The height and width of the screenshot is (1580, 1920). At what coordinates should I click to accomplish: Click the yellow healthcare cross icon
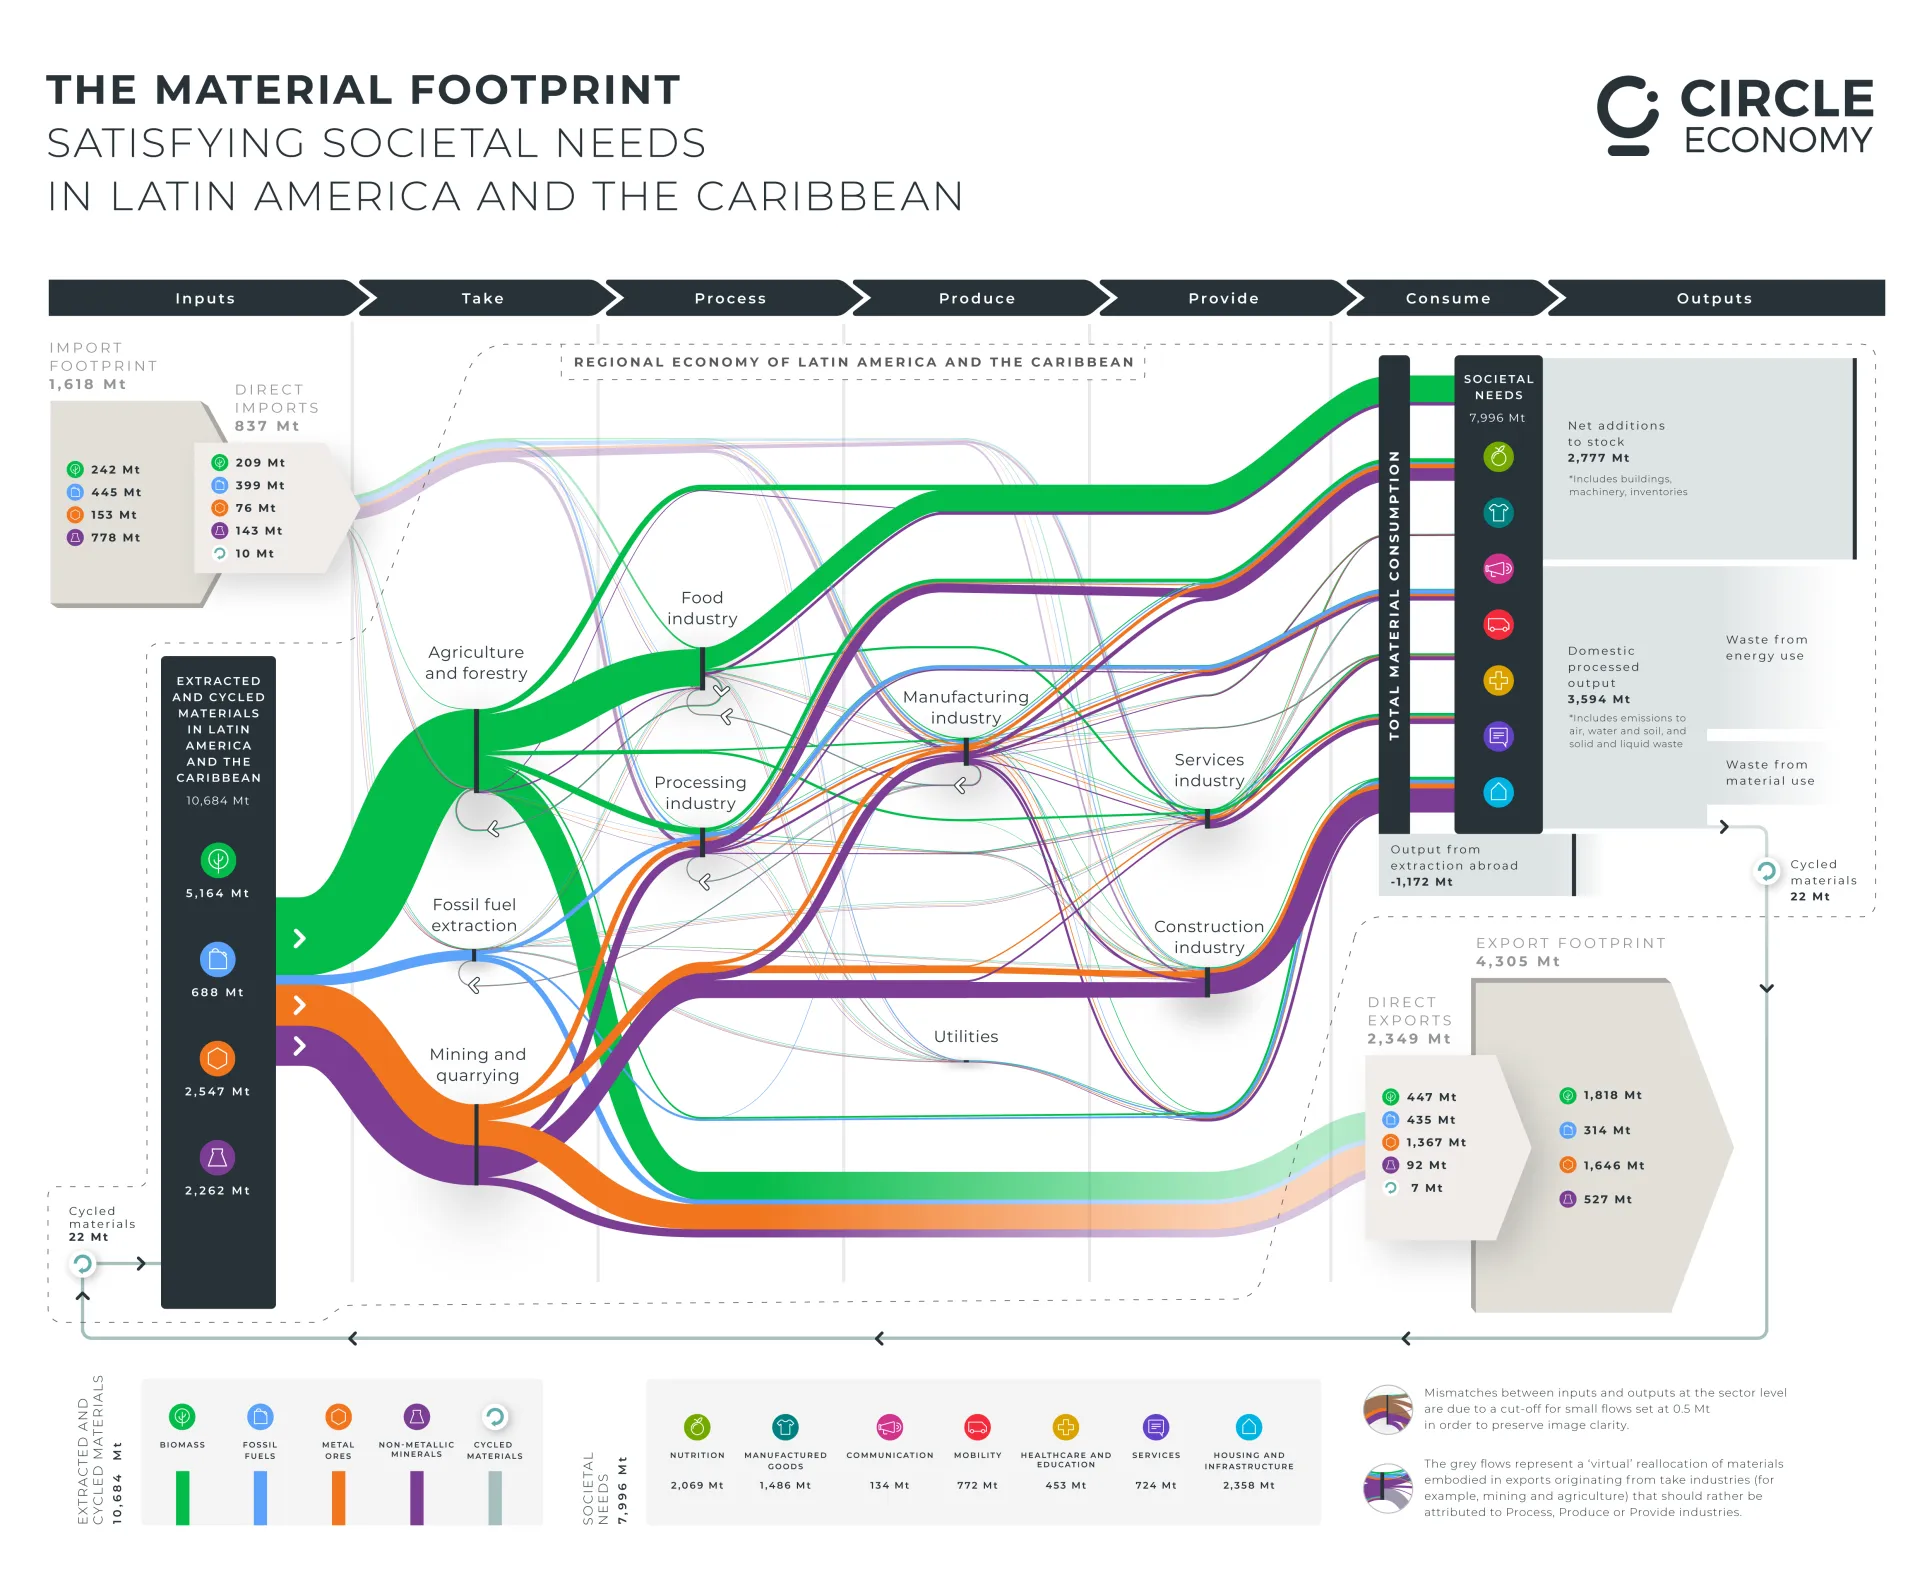[1498, 681]
